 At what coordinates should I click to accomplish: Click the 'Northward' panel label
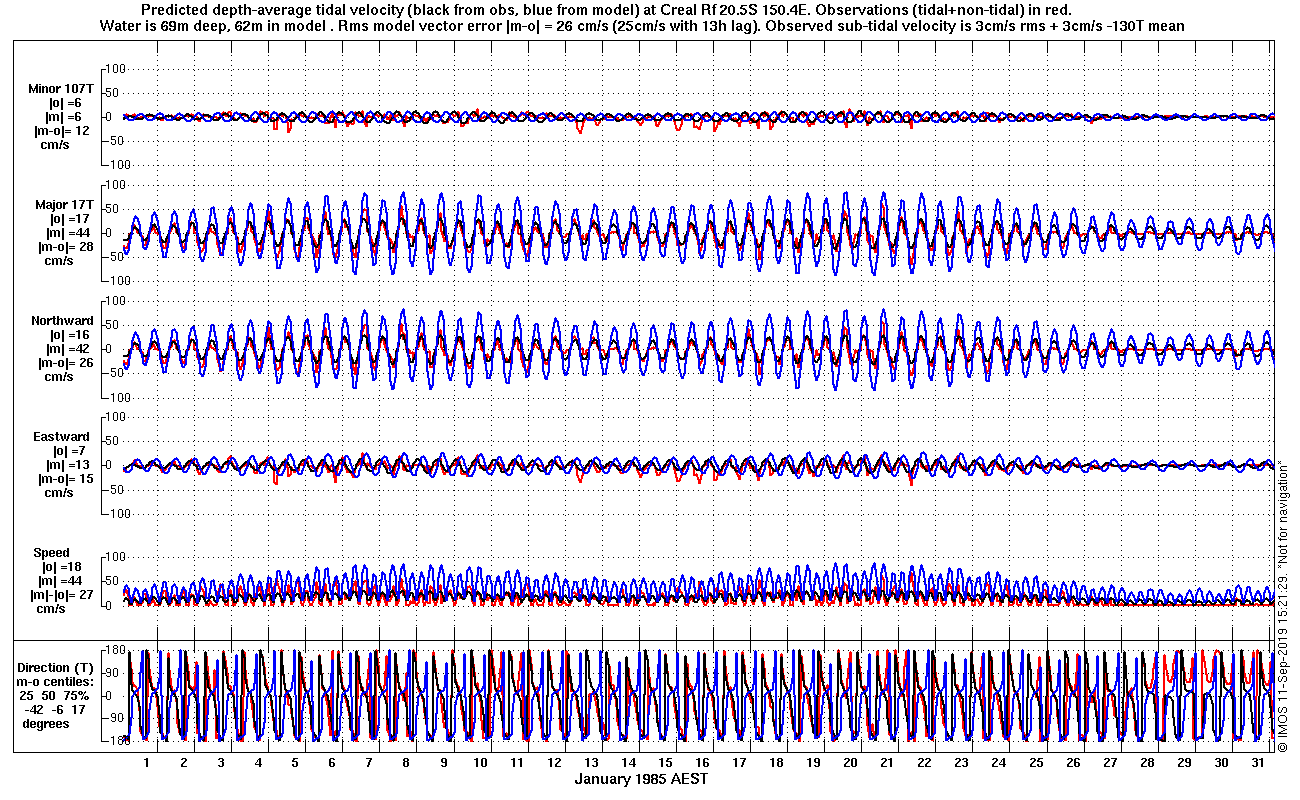tap(62, 321)
